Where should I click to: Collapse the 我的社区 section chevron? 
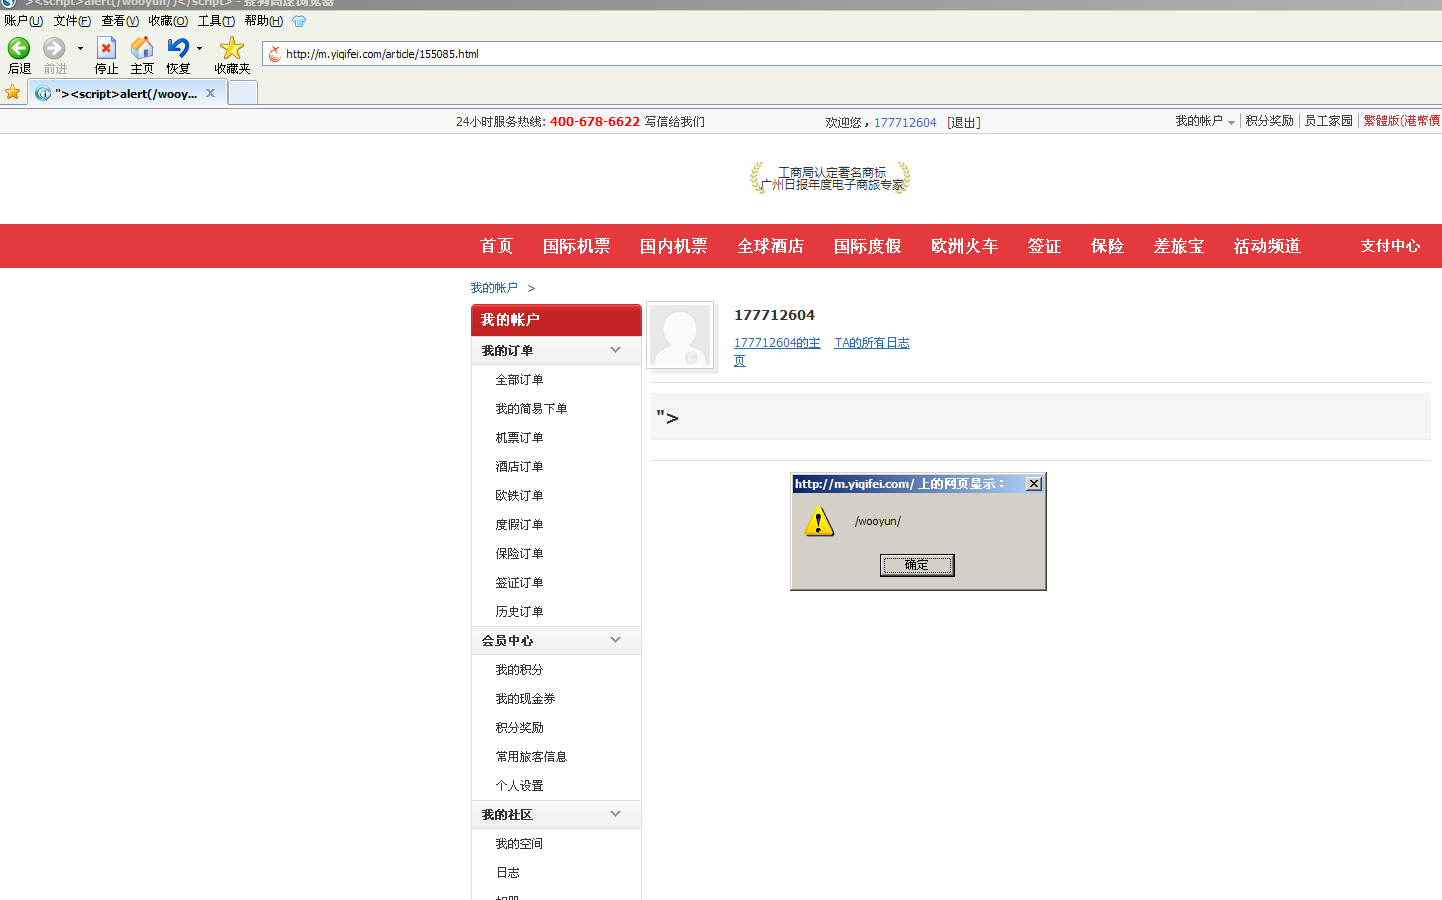click(615, 814)
